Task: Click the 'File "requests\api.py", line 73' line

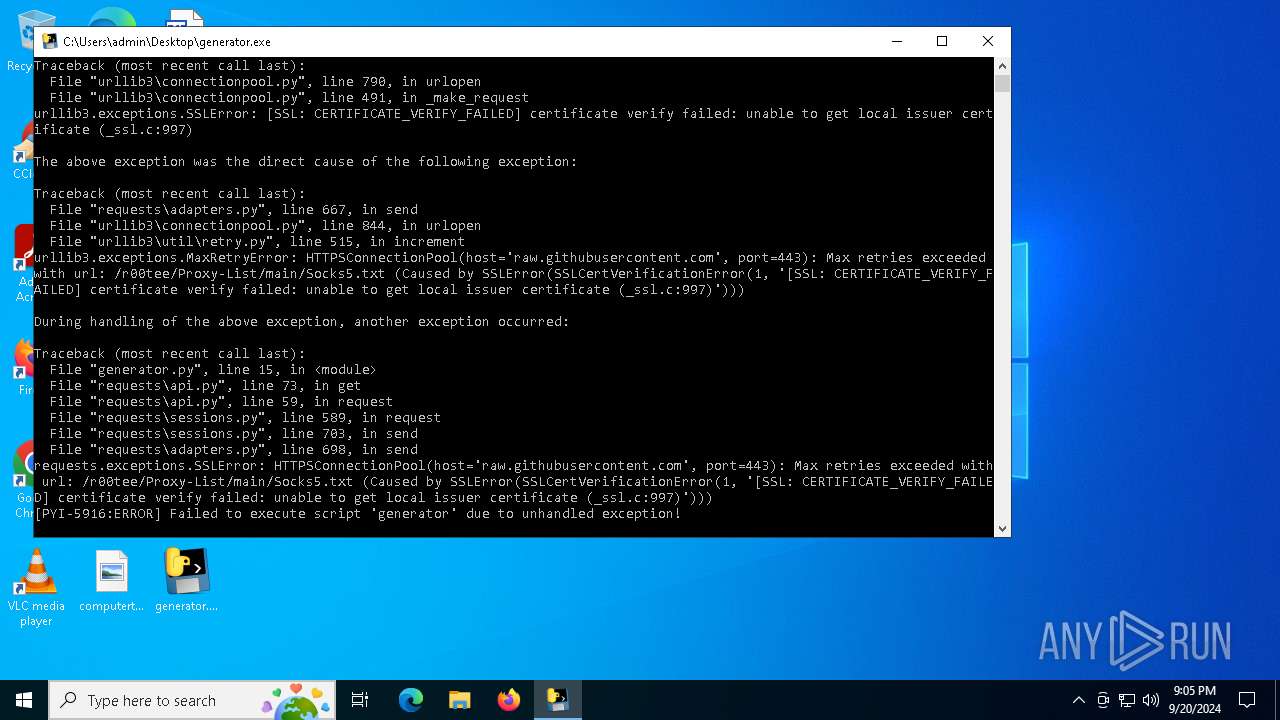Action: [x=205, y=385]
